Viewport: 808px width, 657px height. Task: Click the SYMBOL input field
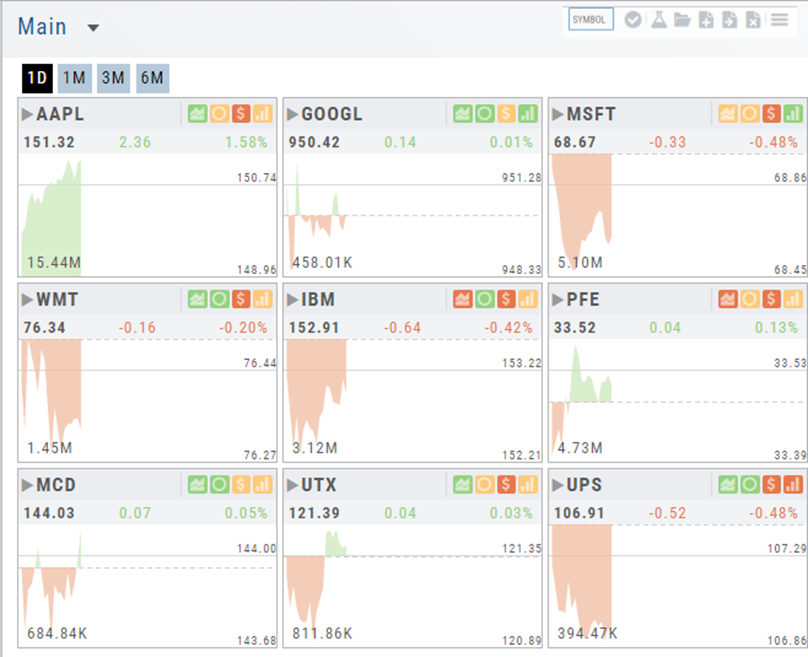[x=590, y=20]
